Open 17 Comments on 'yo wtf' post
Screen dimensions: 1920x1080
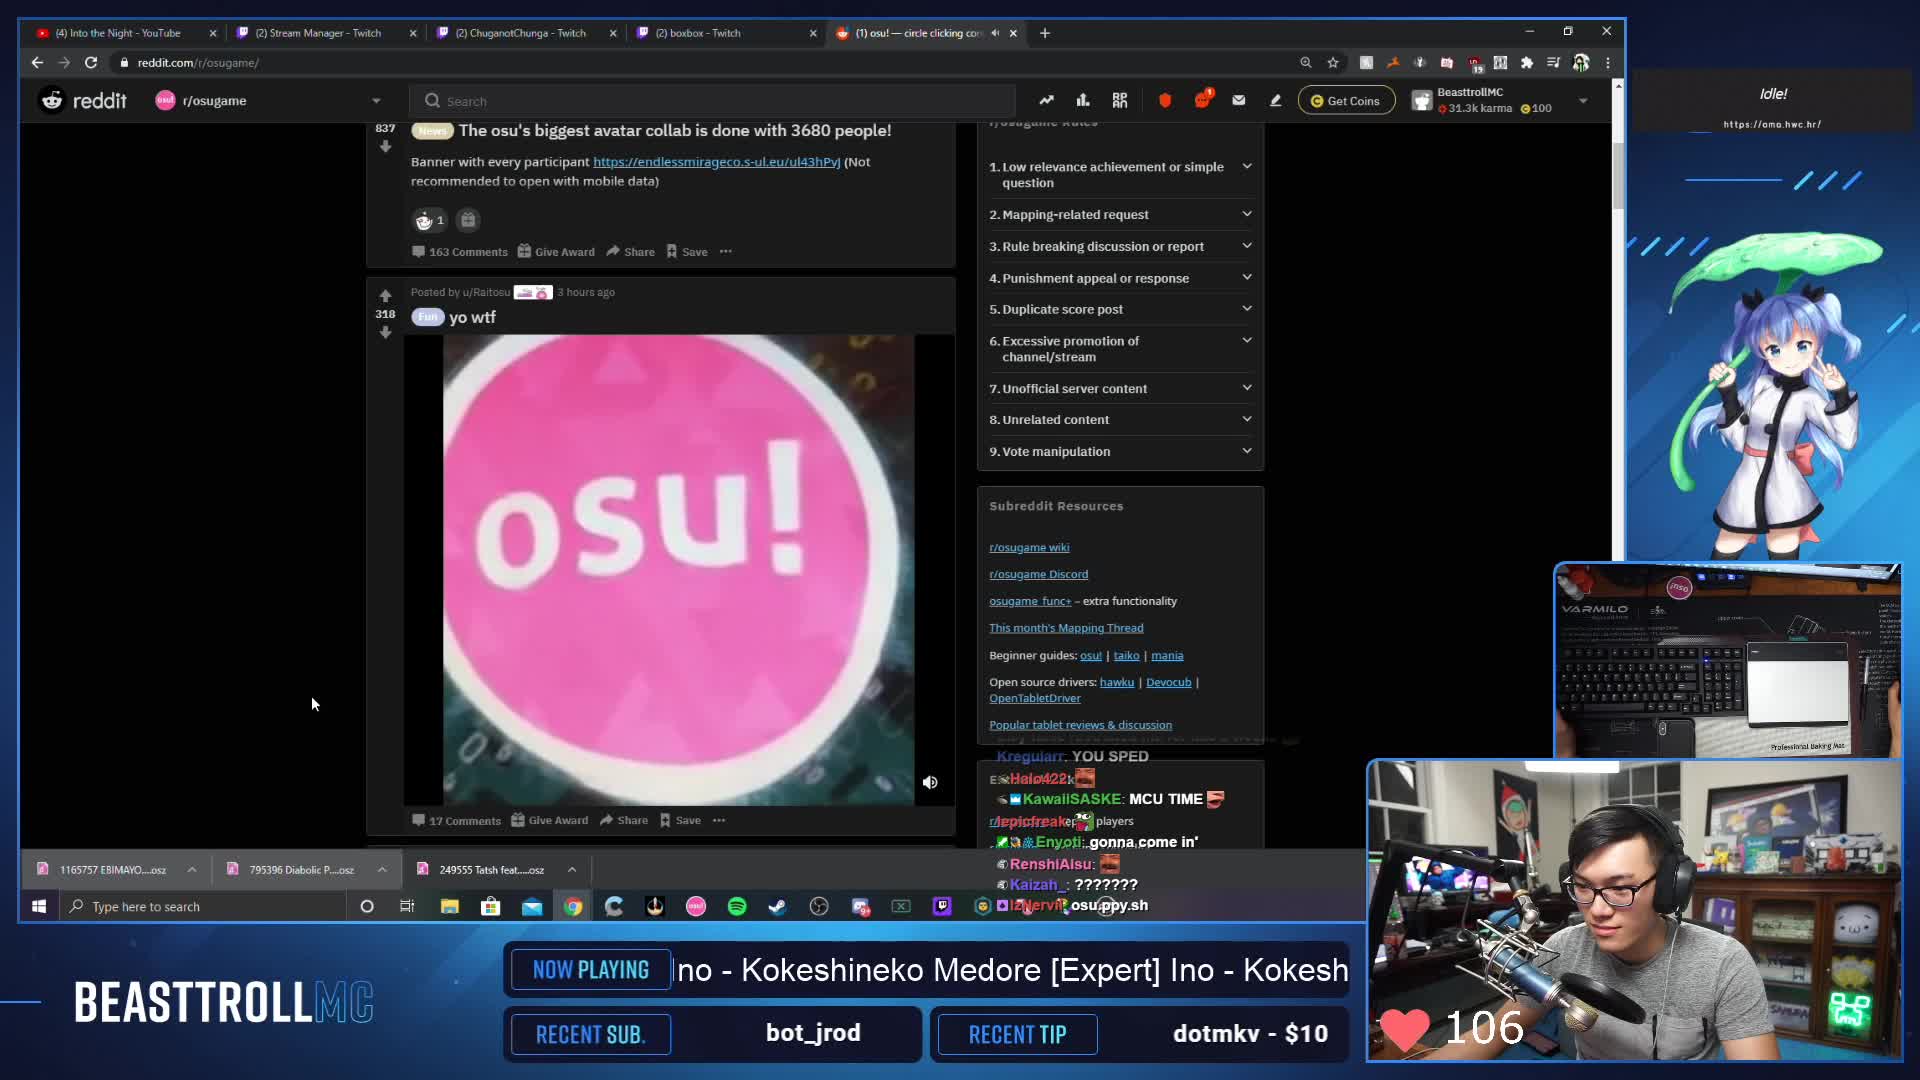coord(457,820)
